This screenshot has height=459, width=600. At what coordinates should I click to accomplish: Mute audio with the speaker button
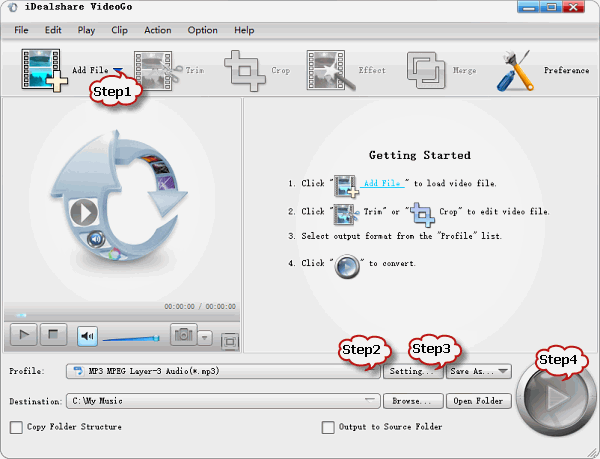click(87, 336)
